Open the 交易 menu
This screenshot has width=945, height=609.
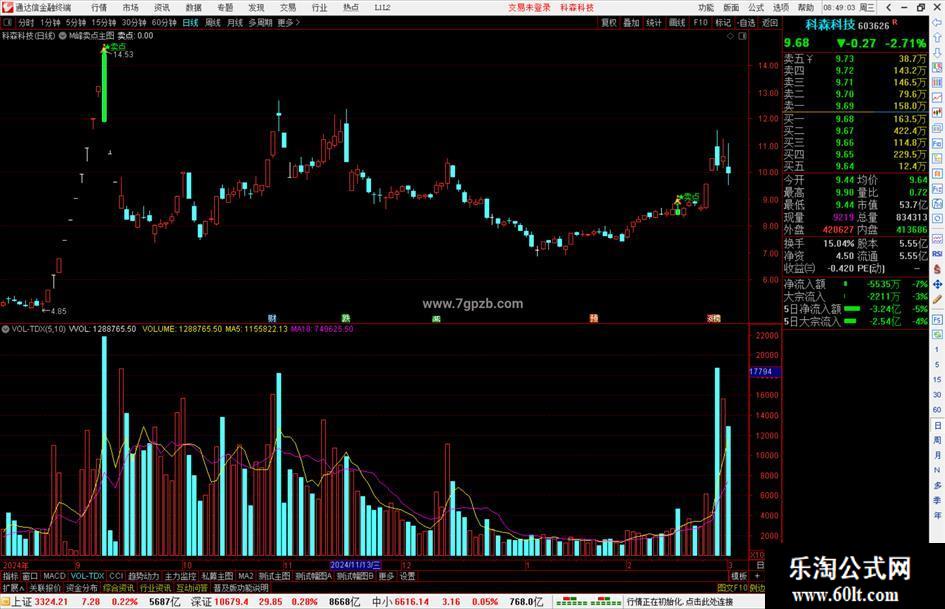coord(287,8)
